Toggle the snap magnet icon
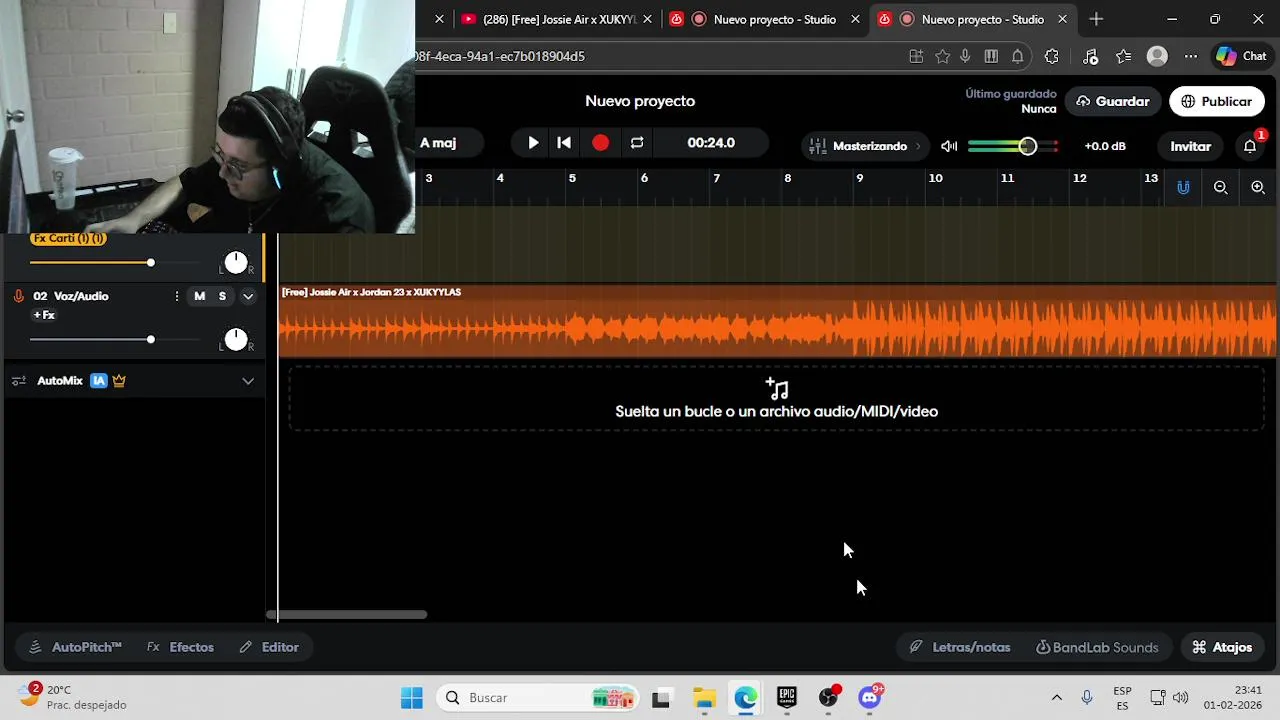 (x=1183, y=187)
